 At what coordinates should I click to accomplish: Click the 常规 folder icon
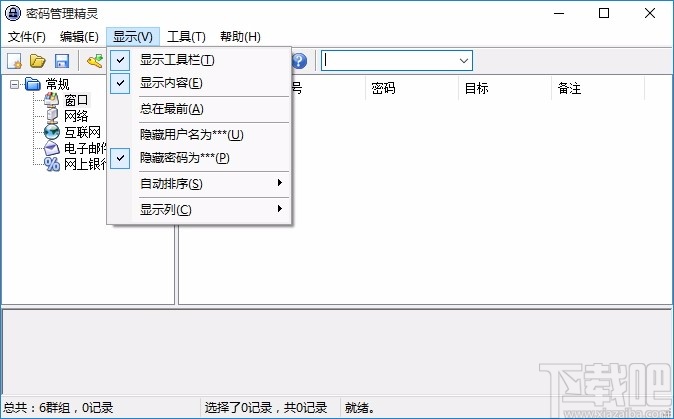coord(33,84)
